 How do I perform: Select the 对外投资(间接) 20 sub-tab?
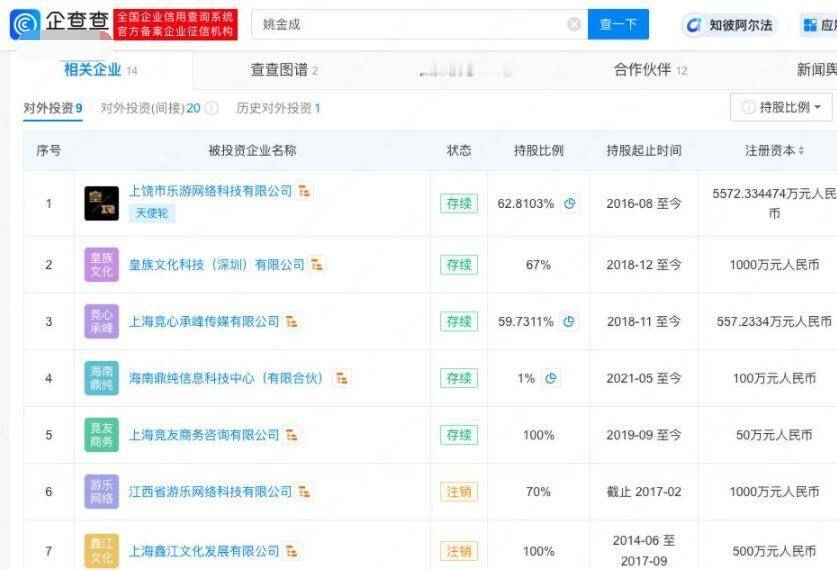coord(151,108)
